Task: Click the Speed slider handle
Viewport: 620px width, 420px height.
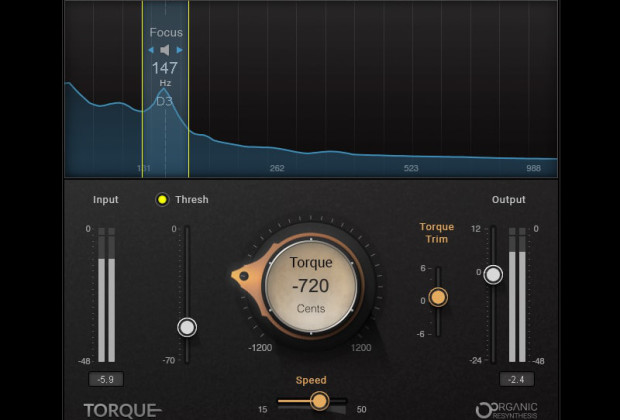Action: 319,401
